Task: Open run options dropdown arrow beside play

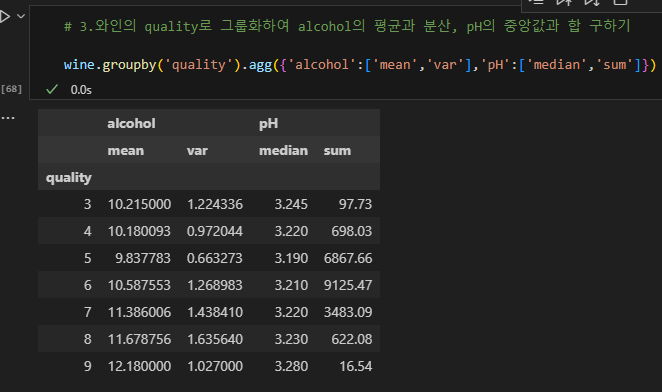Action: (21, 16)
